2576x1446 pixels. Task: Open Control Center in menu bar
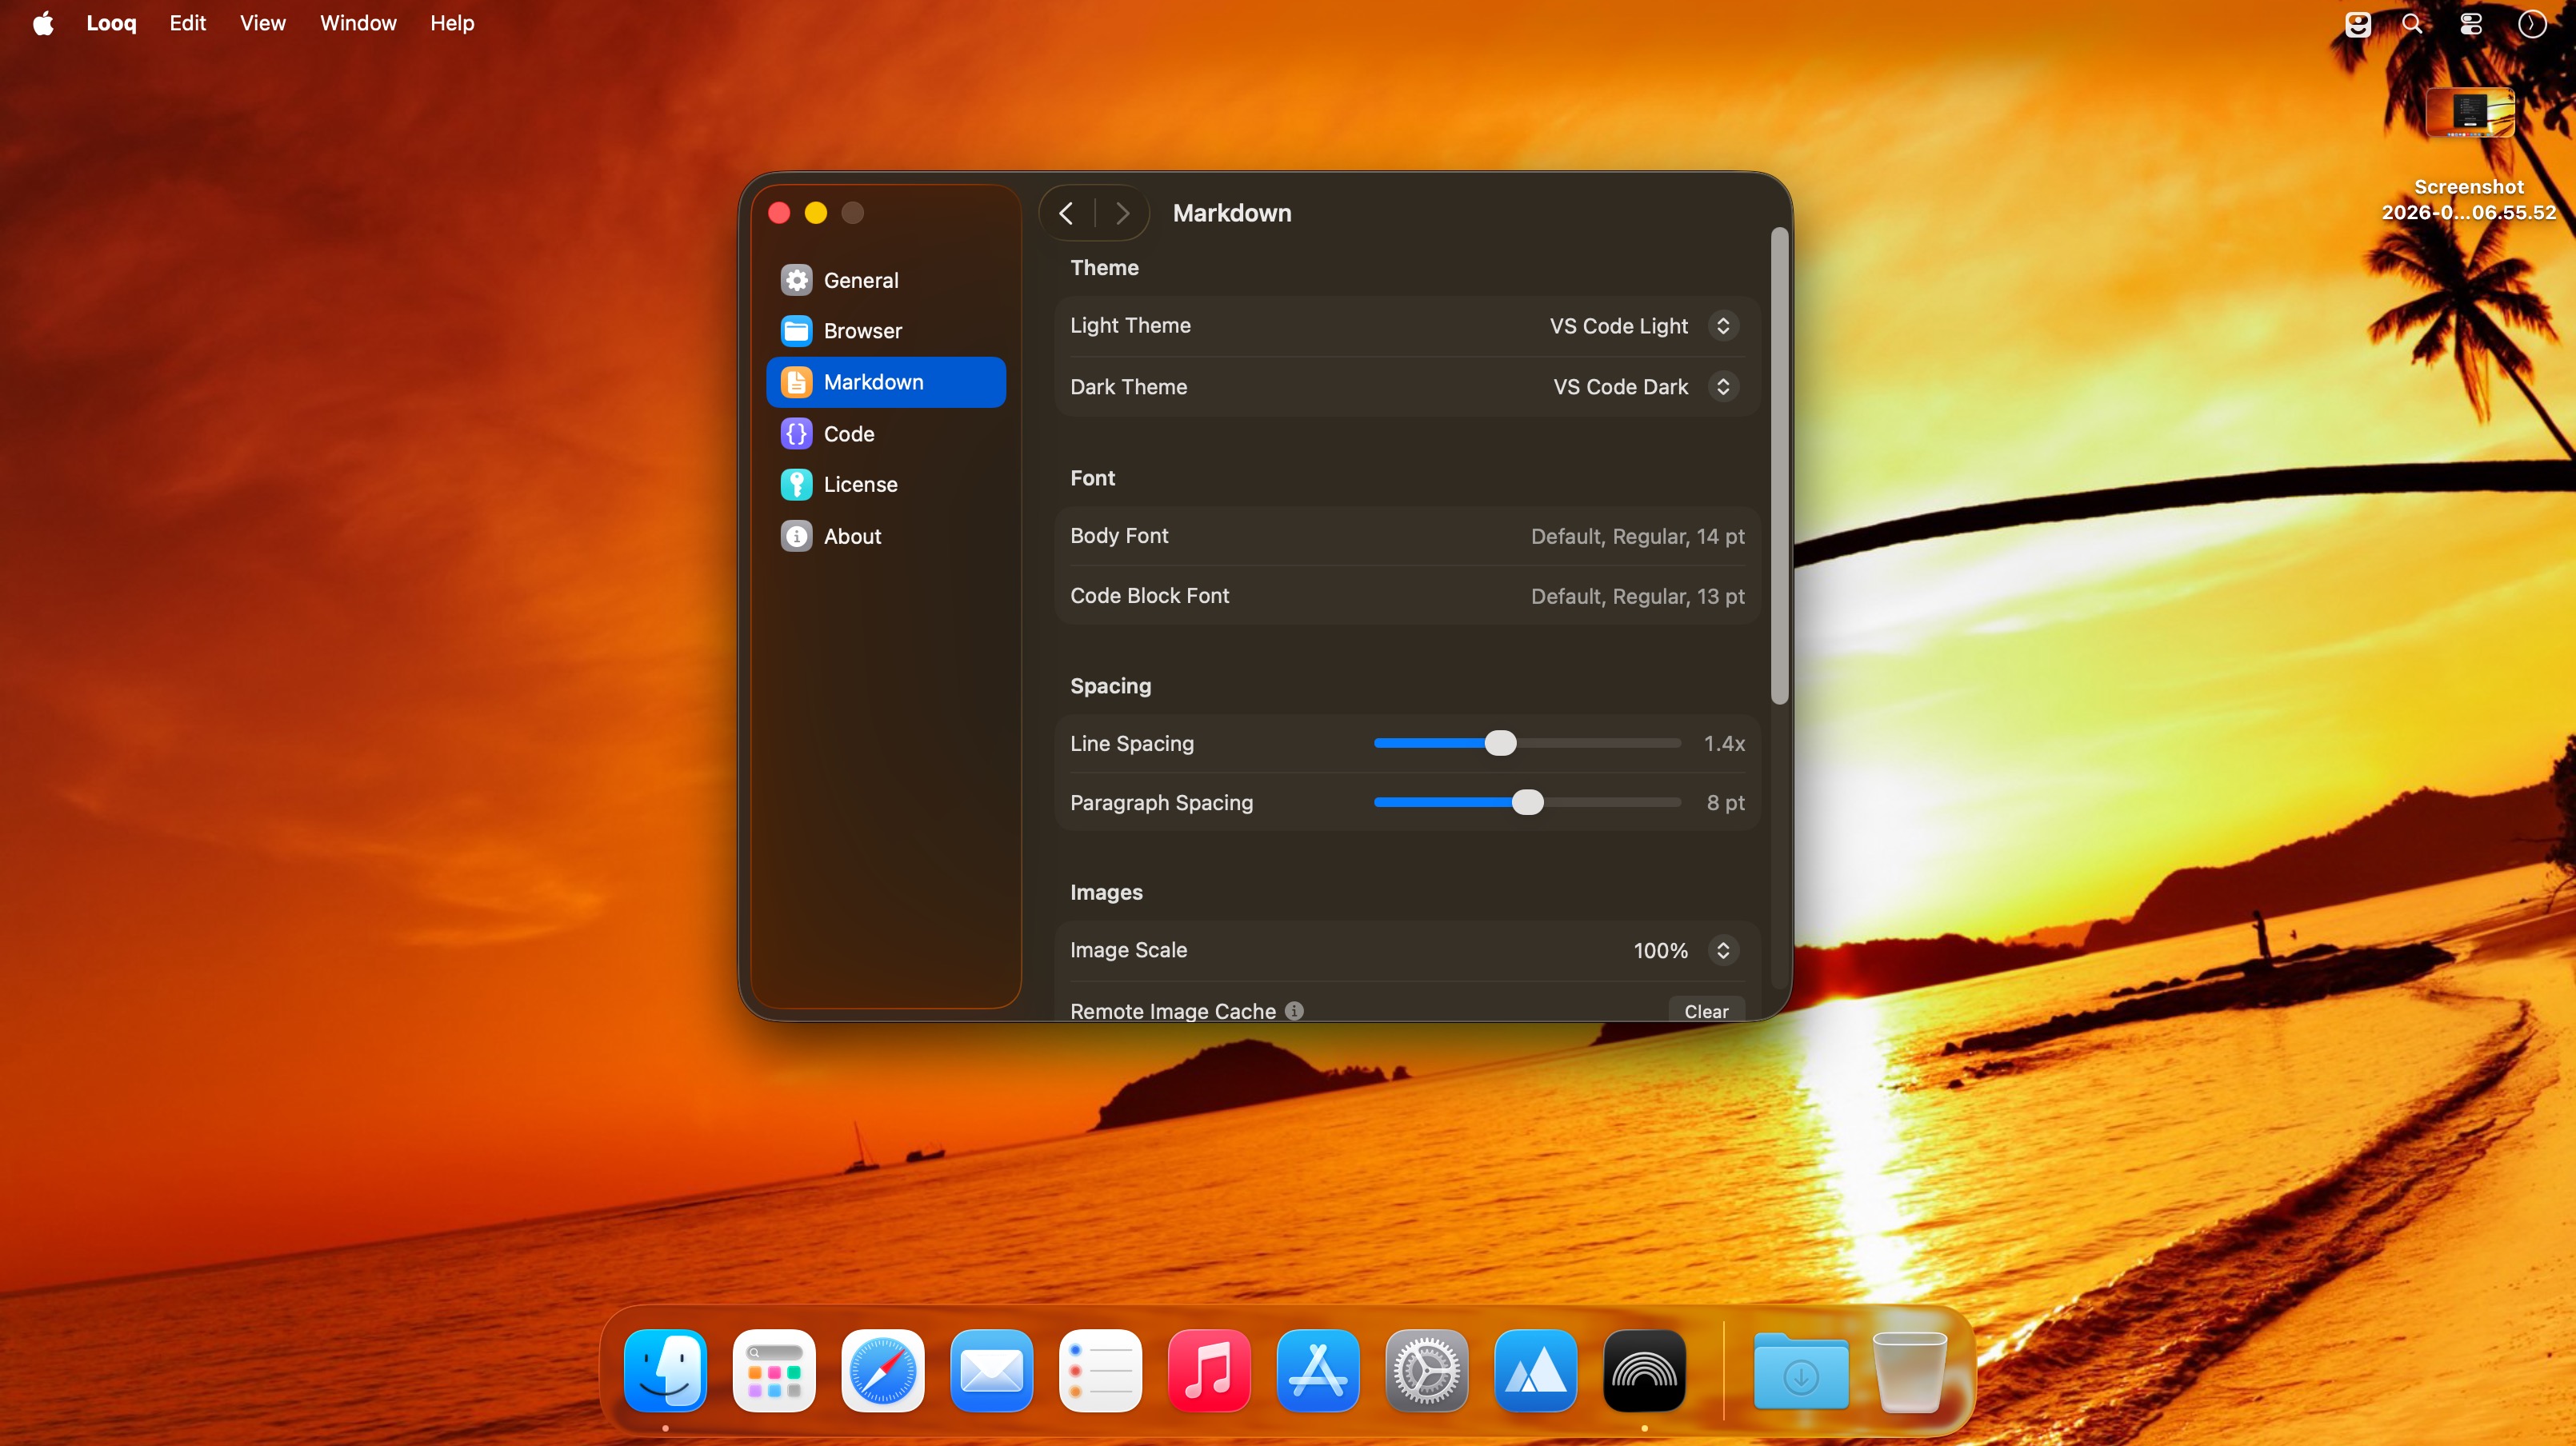[x=2471, y=23]
